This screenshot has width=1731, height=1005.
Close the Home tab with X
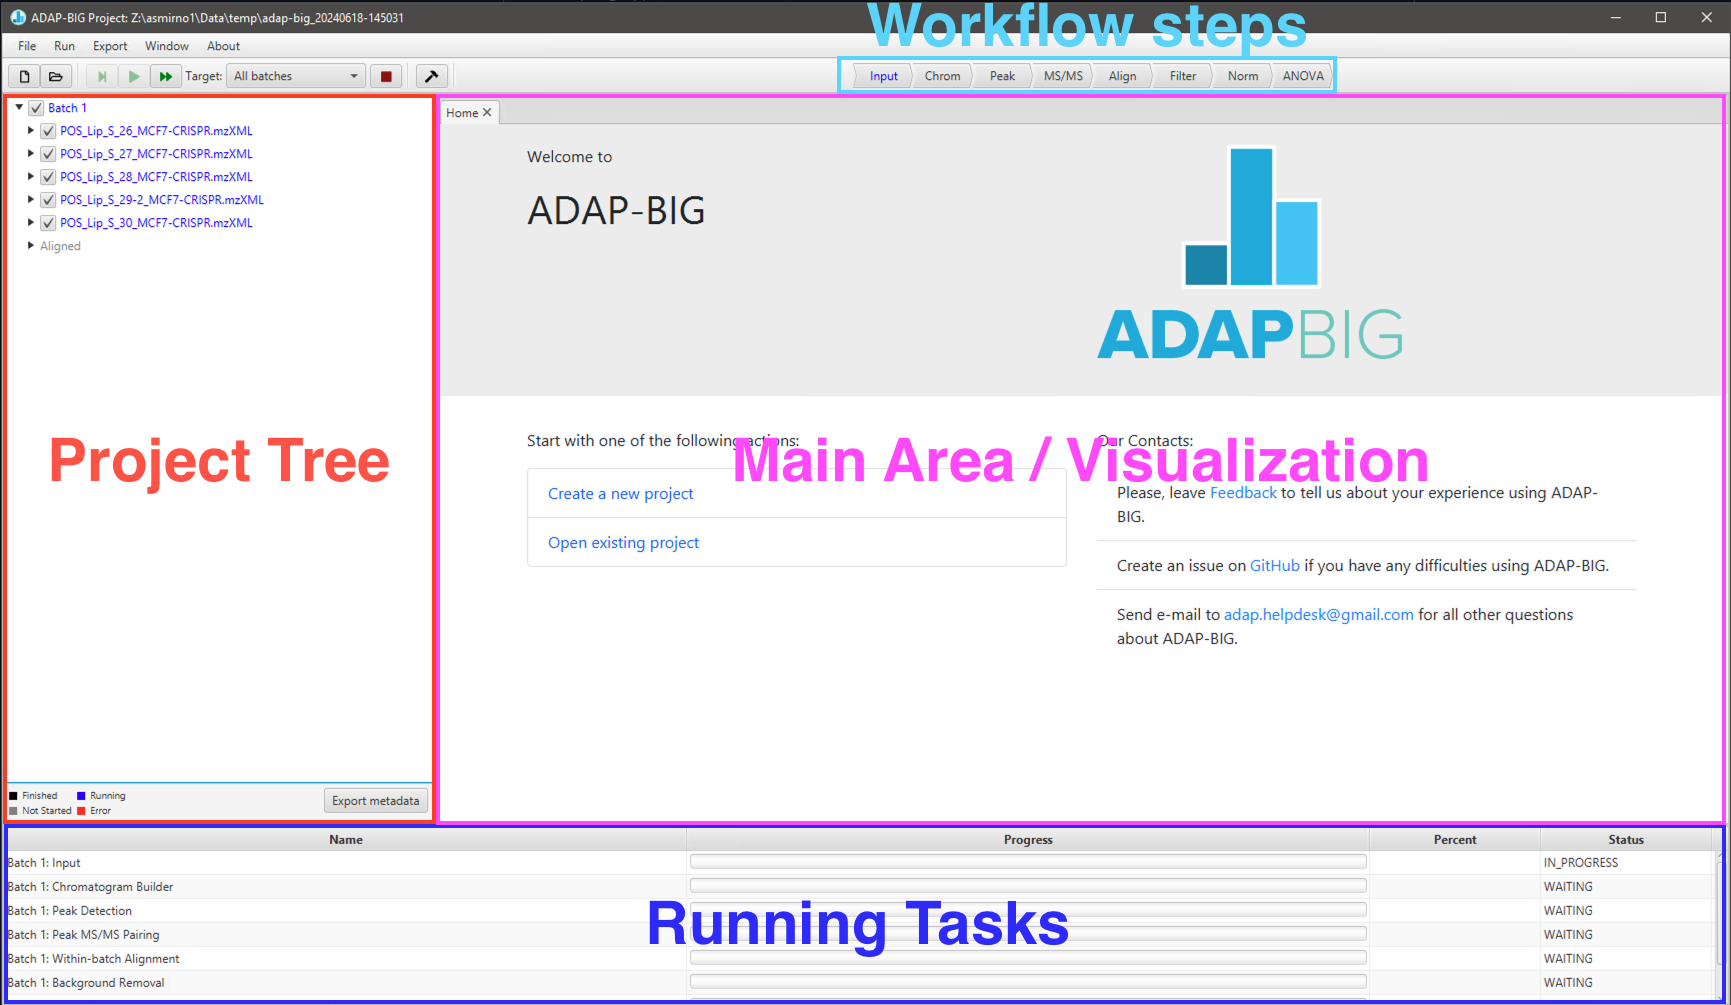[x=487, y=113]
